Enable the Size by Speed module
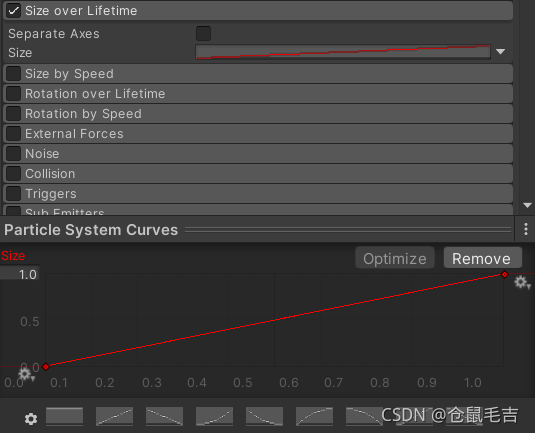Image resolution: width=535 pixels, height=433 pixels. (13, 74)
